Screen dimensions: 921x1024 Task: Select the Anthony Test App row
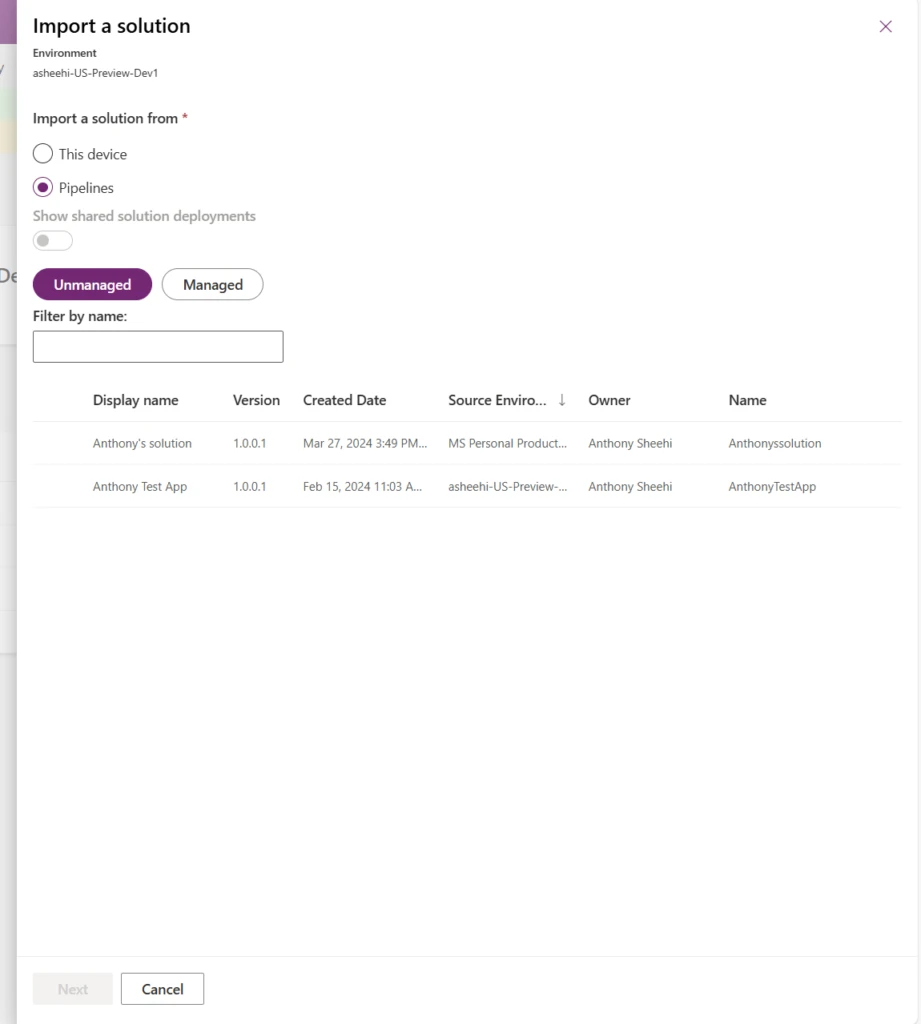(140, 487)
